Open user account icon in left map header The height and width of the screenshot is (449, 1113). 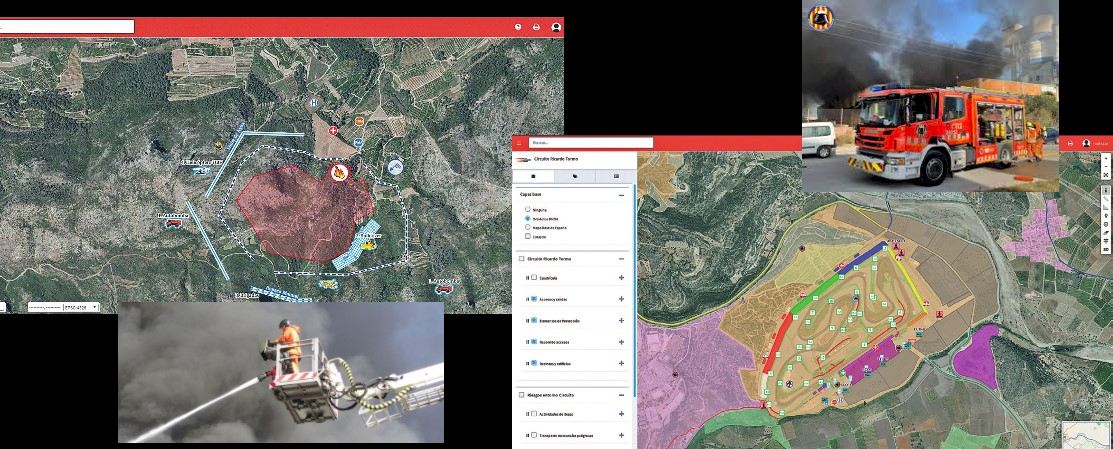556,27
